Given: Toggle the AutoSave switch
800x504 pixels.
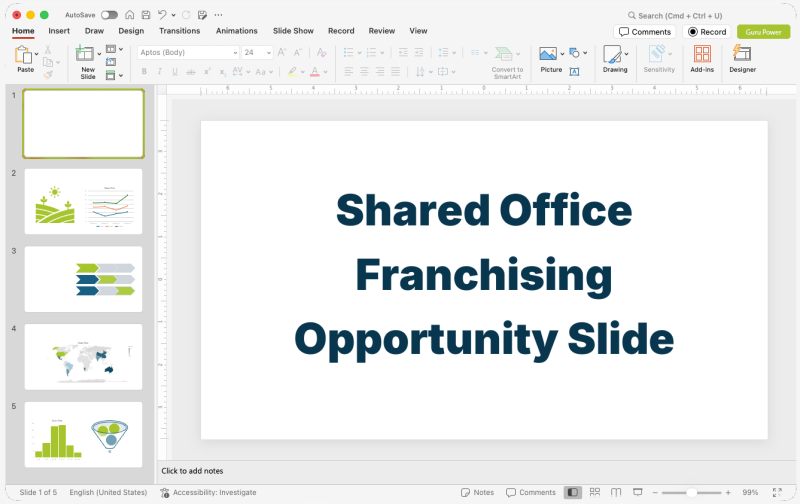Looking at the screenshot, I should click(109, 15).
